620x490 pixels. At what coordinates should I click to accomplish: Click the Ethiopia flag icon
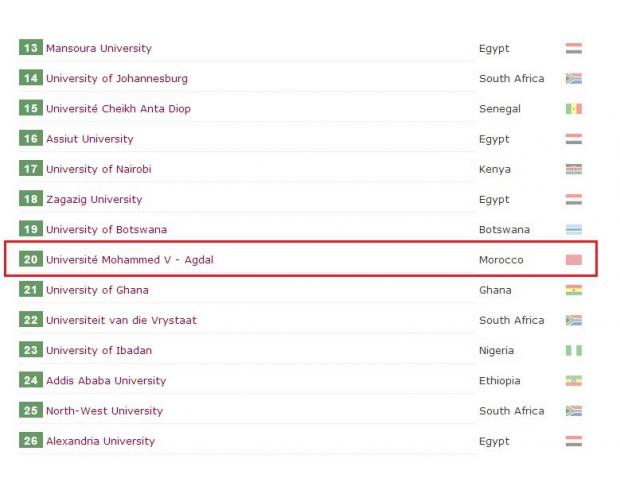click(574, 381)
